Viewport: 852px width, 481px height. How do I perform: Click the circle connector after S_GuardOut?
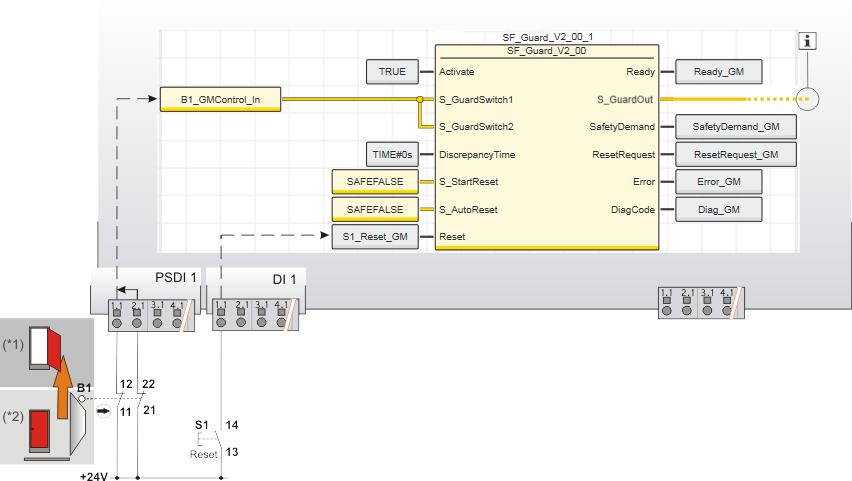[x=808, y=99]
